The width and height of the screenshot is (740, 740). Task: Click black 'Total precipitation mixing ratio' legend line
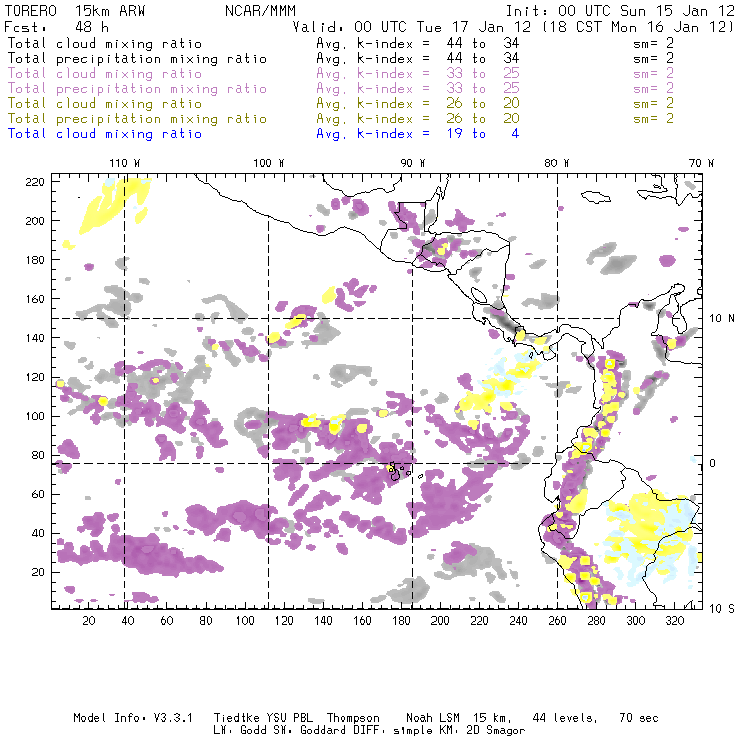[x=137, y=59]
